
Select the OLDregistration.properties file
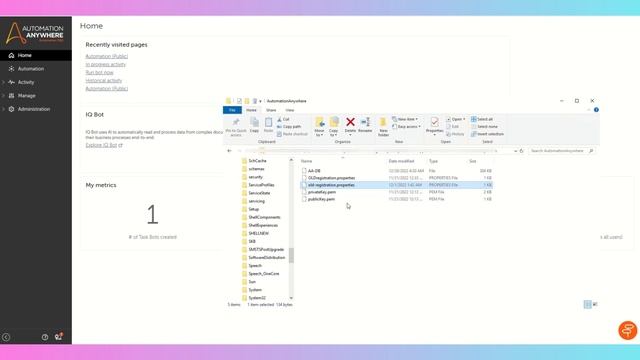pos(331,178)
